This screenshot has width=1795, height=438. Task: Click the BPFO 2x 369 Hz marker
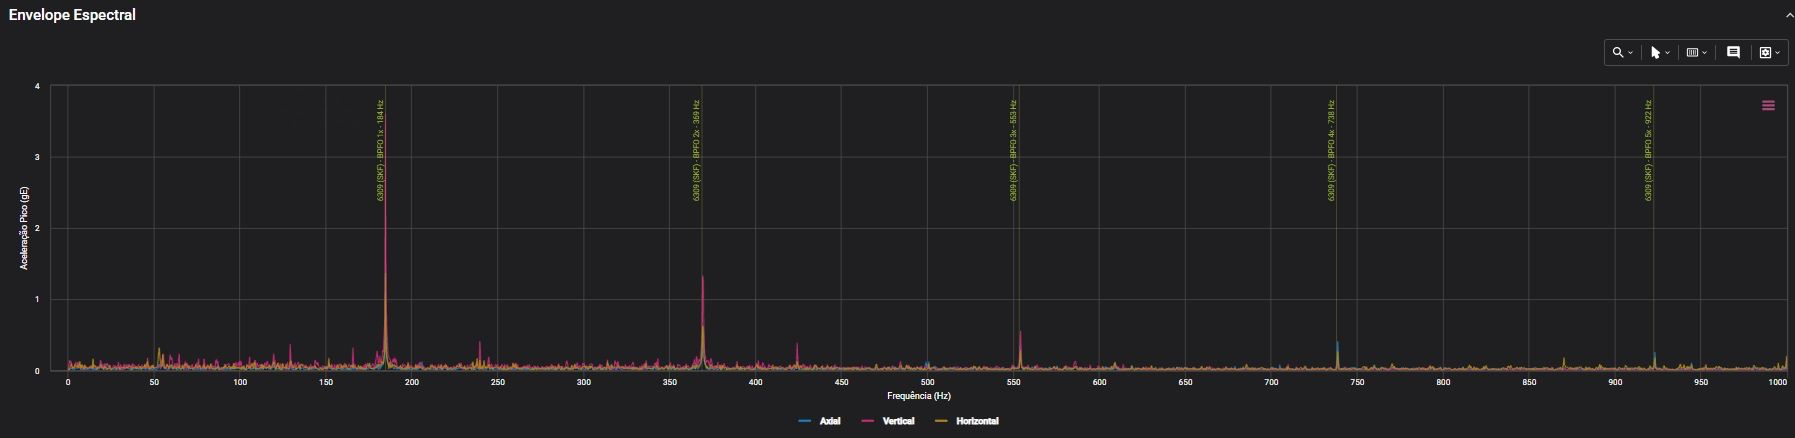click(x=696, y=150)
